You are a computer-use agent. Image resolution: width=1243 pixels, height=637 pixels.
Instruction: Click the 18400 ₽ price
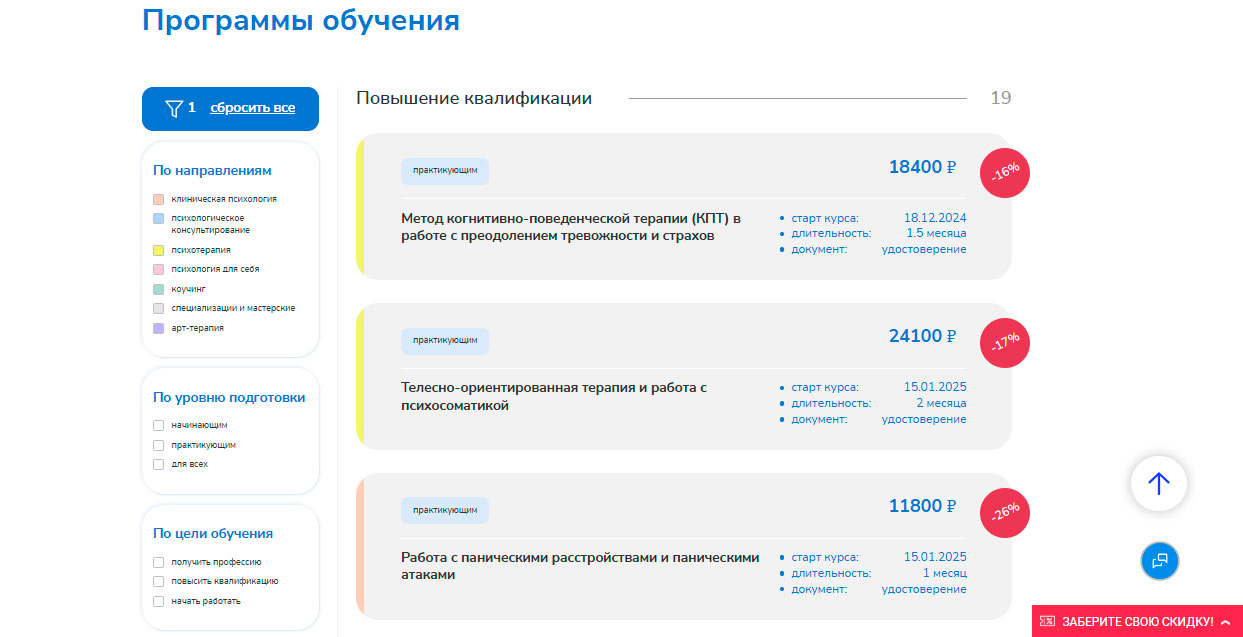click(x=922, y=167)
